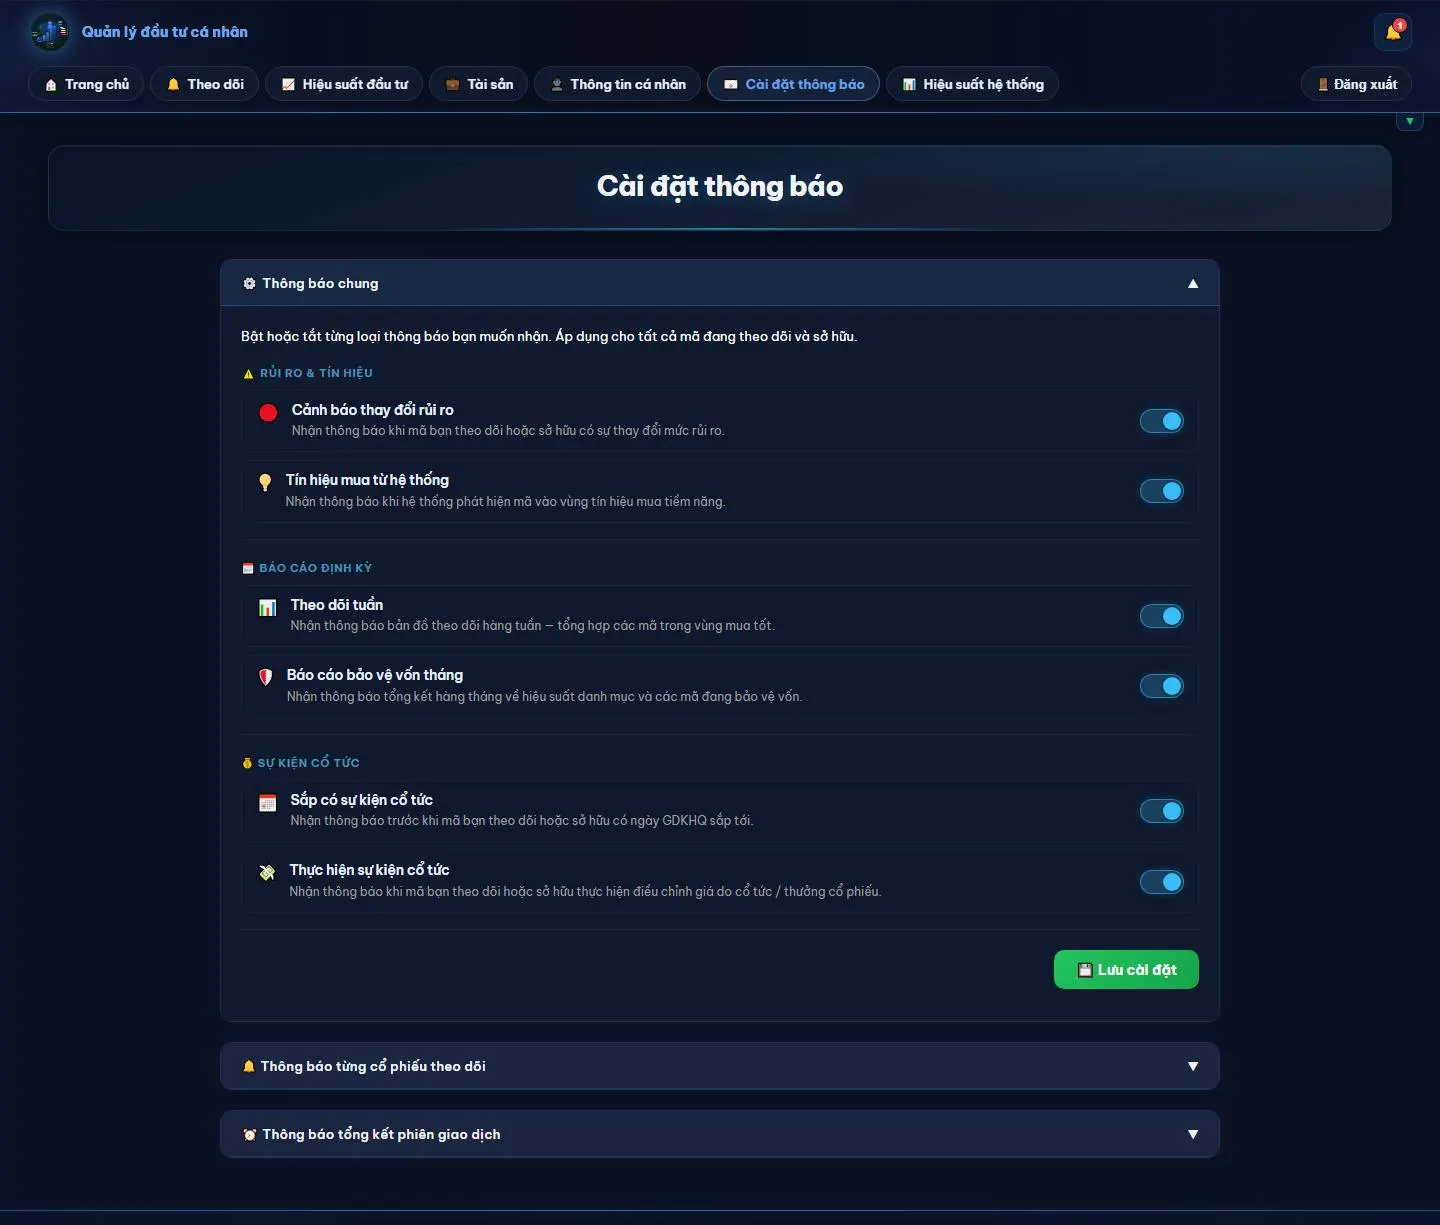Toggle Tín hiệu mua từ hệ thống switch
The image size is (1440, 1225).
tap(1162, 491)
